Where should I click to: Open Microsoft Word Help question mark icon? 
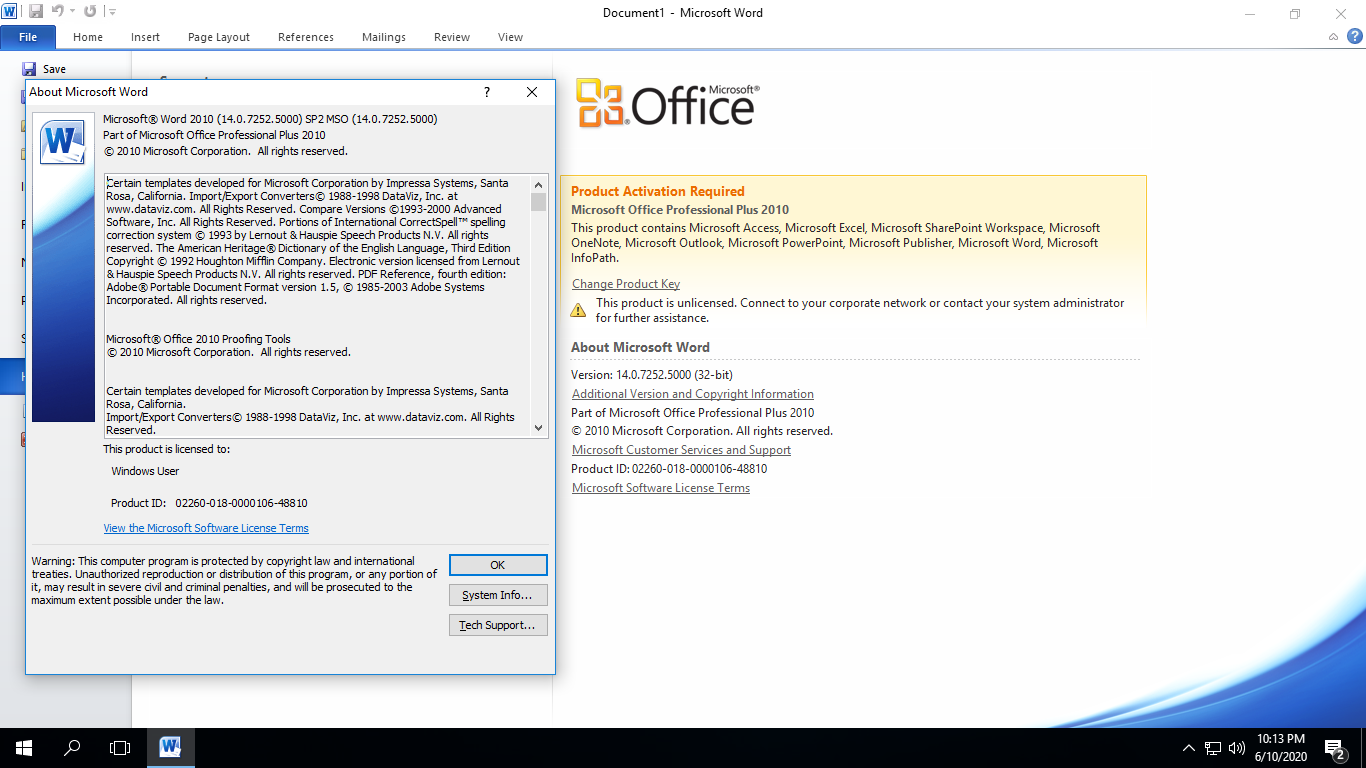(x=1355, y=36)
